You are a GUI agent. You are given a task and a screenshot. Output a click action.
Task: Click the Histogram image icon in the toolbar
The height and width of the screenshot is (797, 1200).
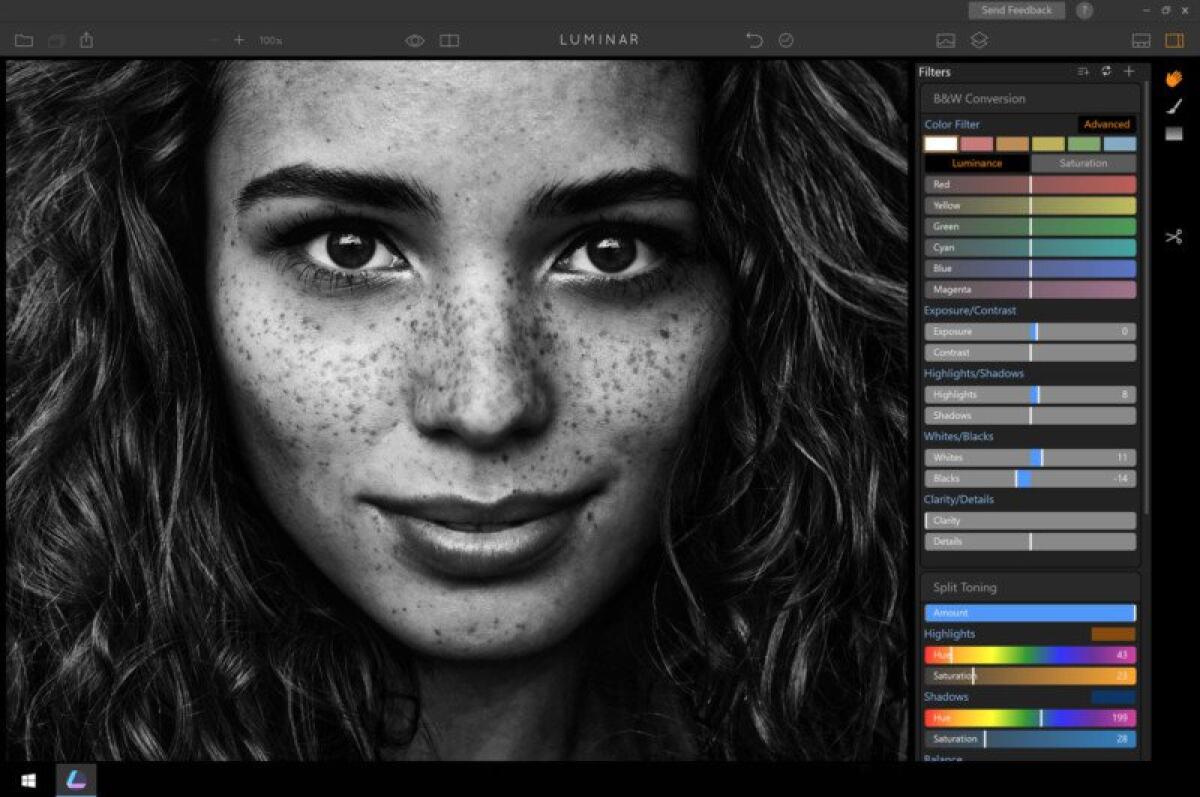pyautogui.click(x=945, y=40)
